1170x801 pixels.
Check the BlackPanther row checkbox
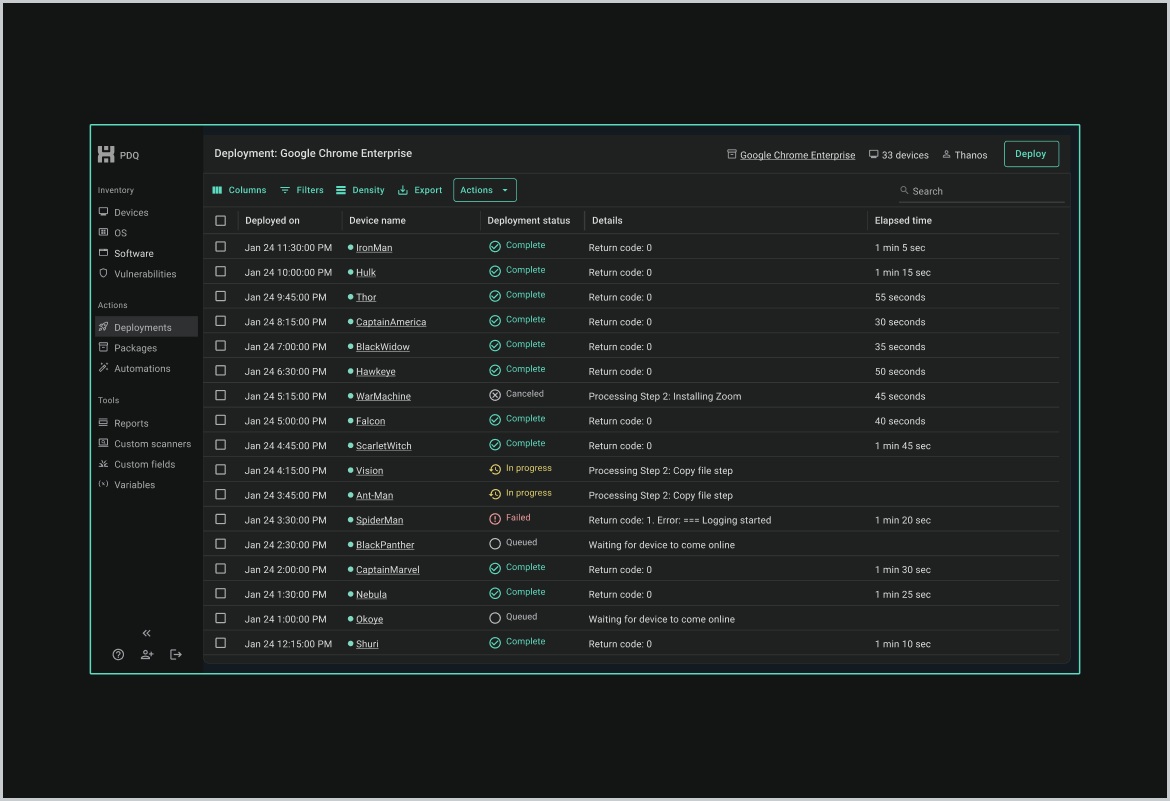click(x=220, y=544)
